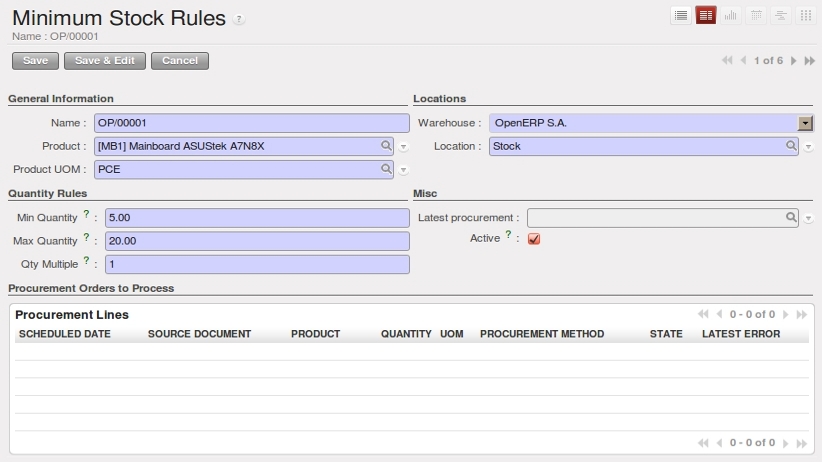Select the form view icon
The height and width of the screenshot is (462, 822).
pos(706,16)
